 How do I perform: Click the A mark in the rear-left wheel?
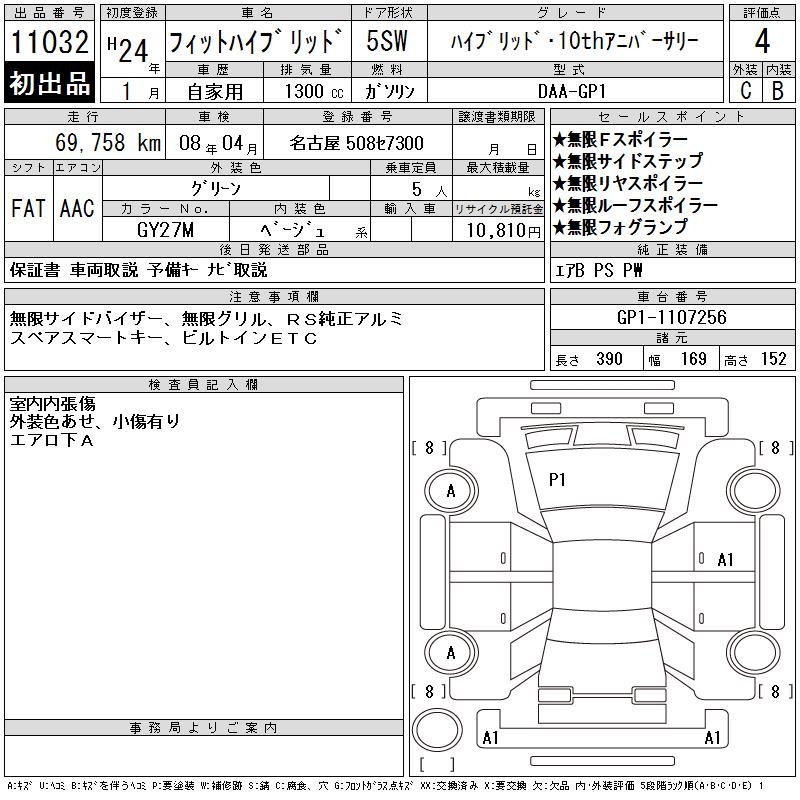click(x=451, y=653)
